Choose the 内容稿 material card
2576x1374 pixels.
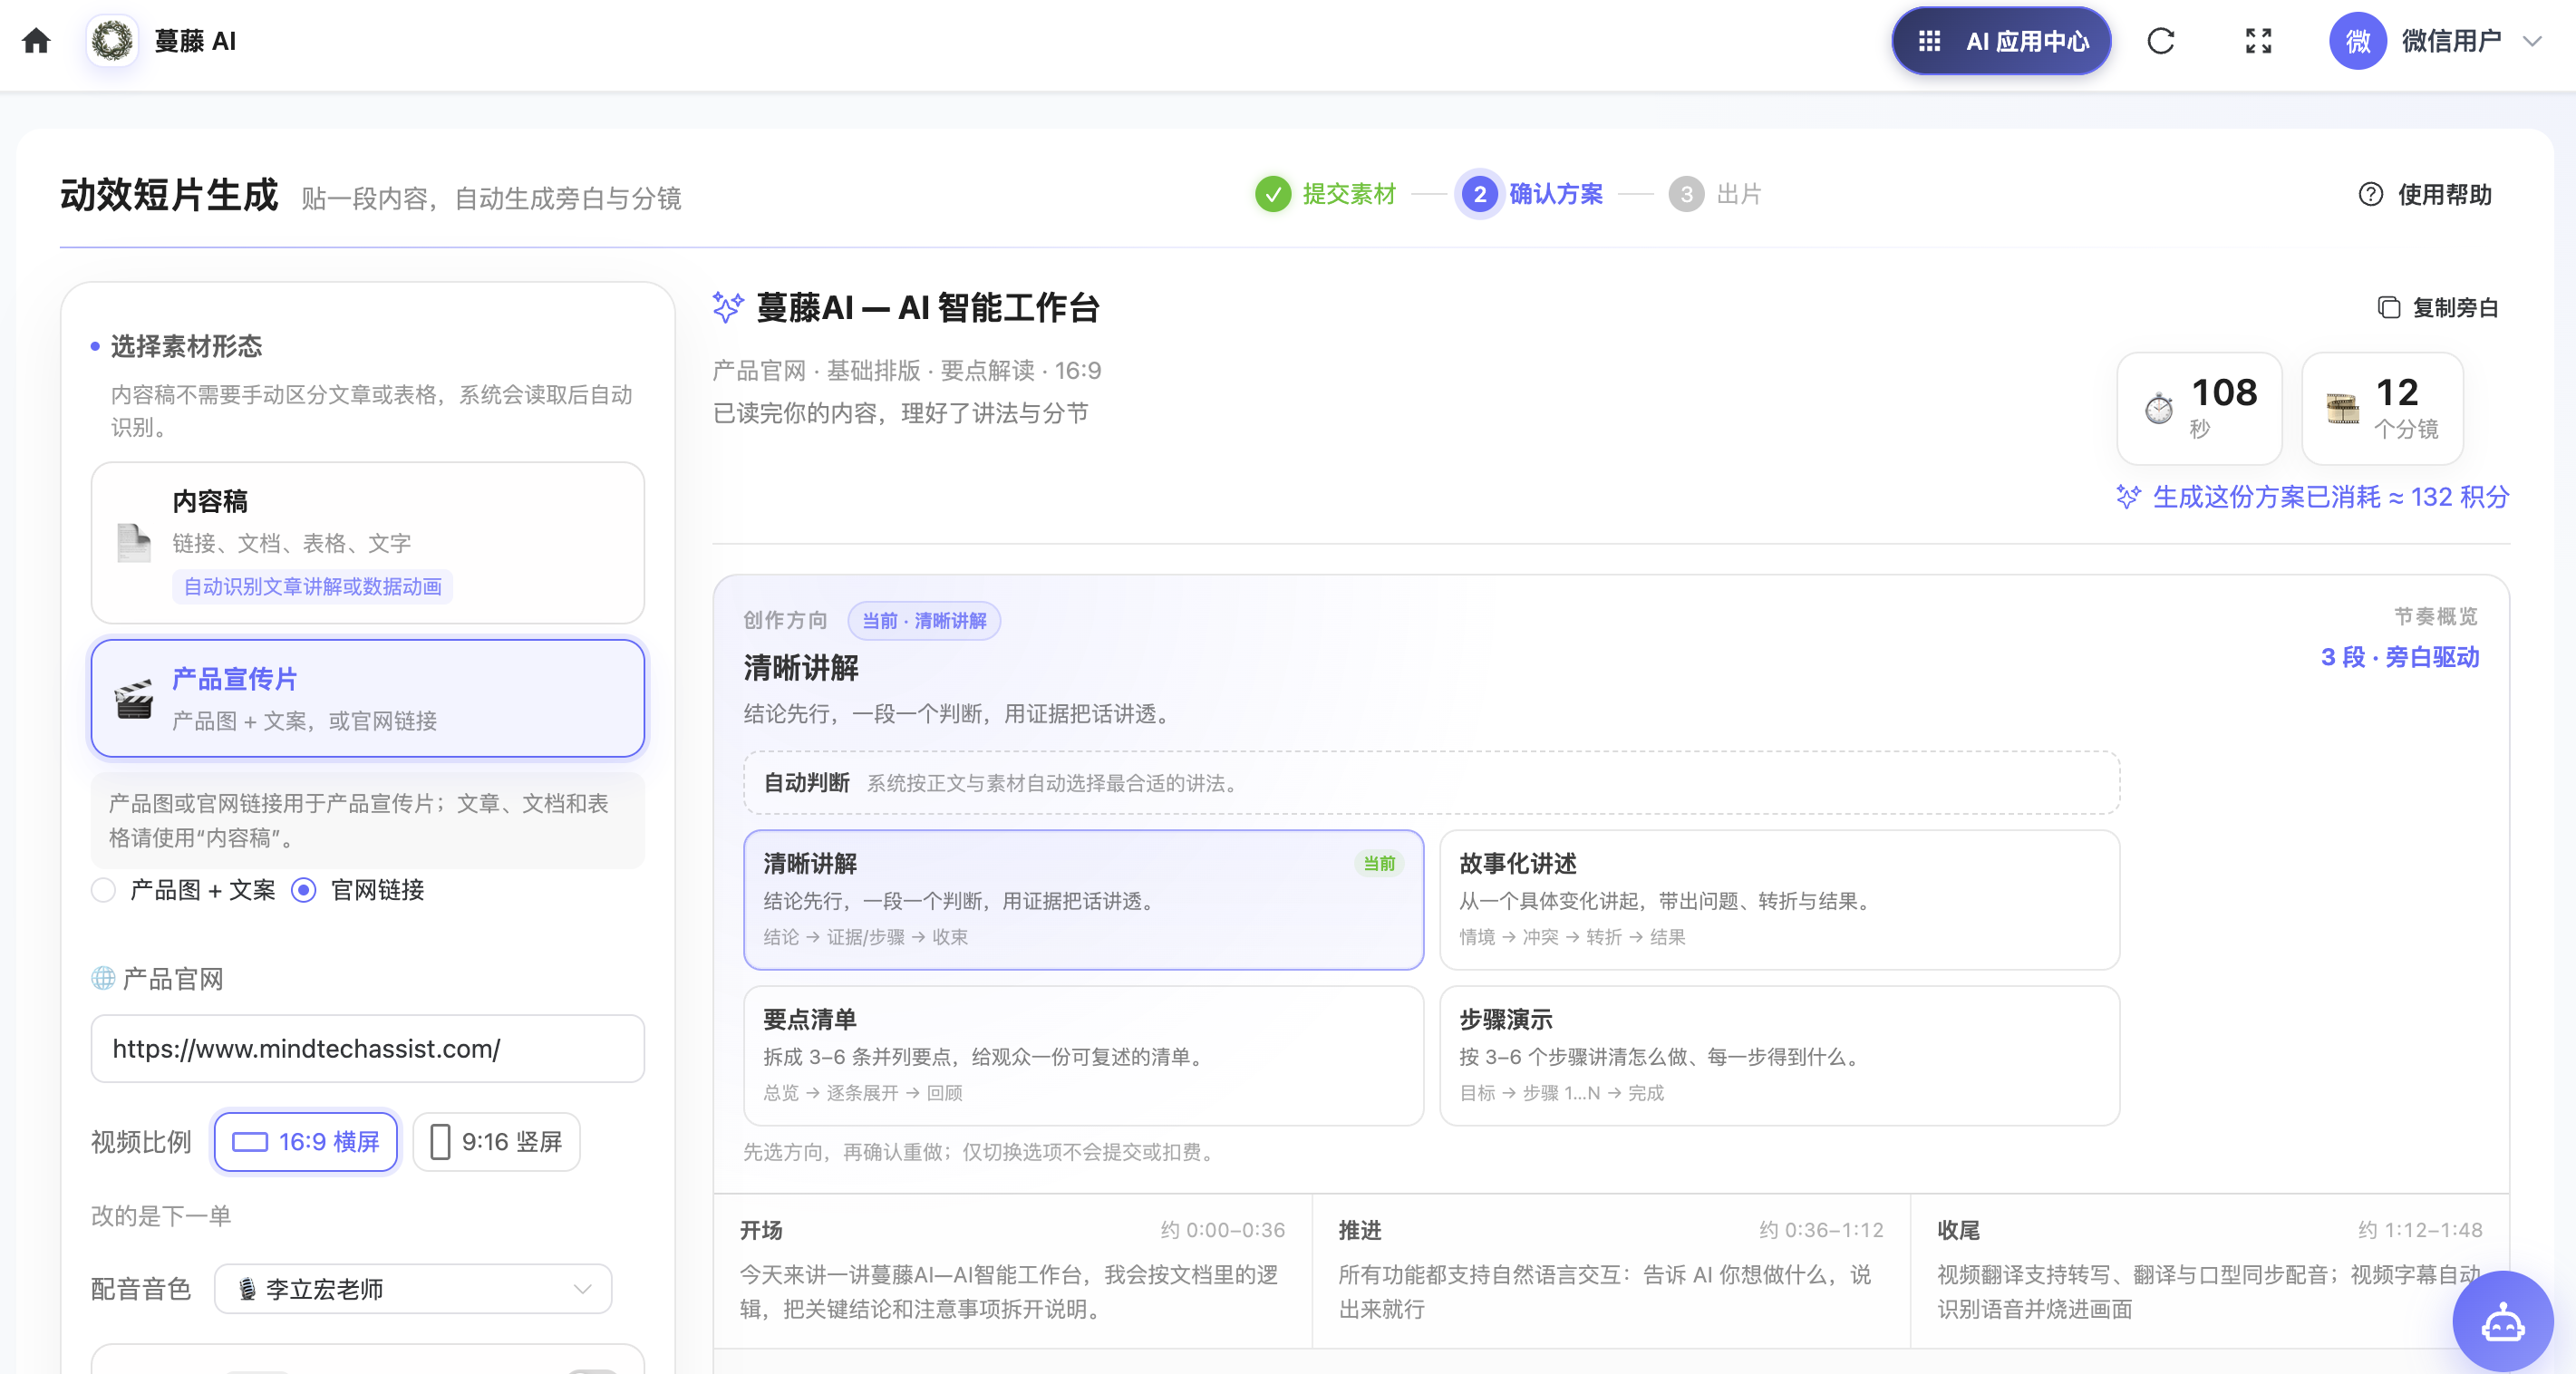(x=368, y=543)
